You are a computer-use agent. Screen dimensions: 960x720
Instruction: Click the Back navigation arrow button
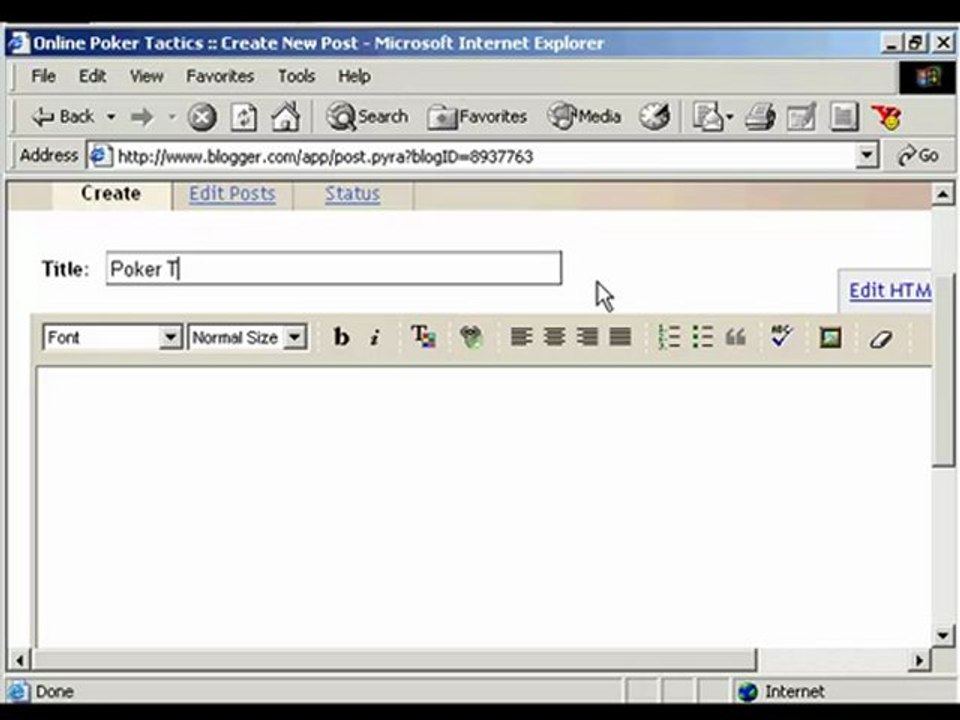(x=62, y=116)
